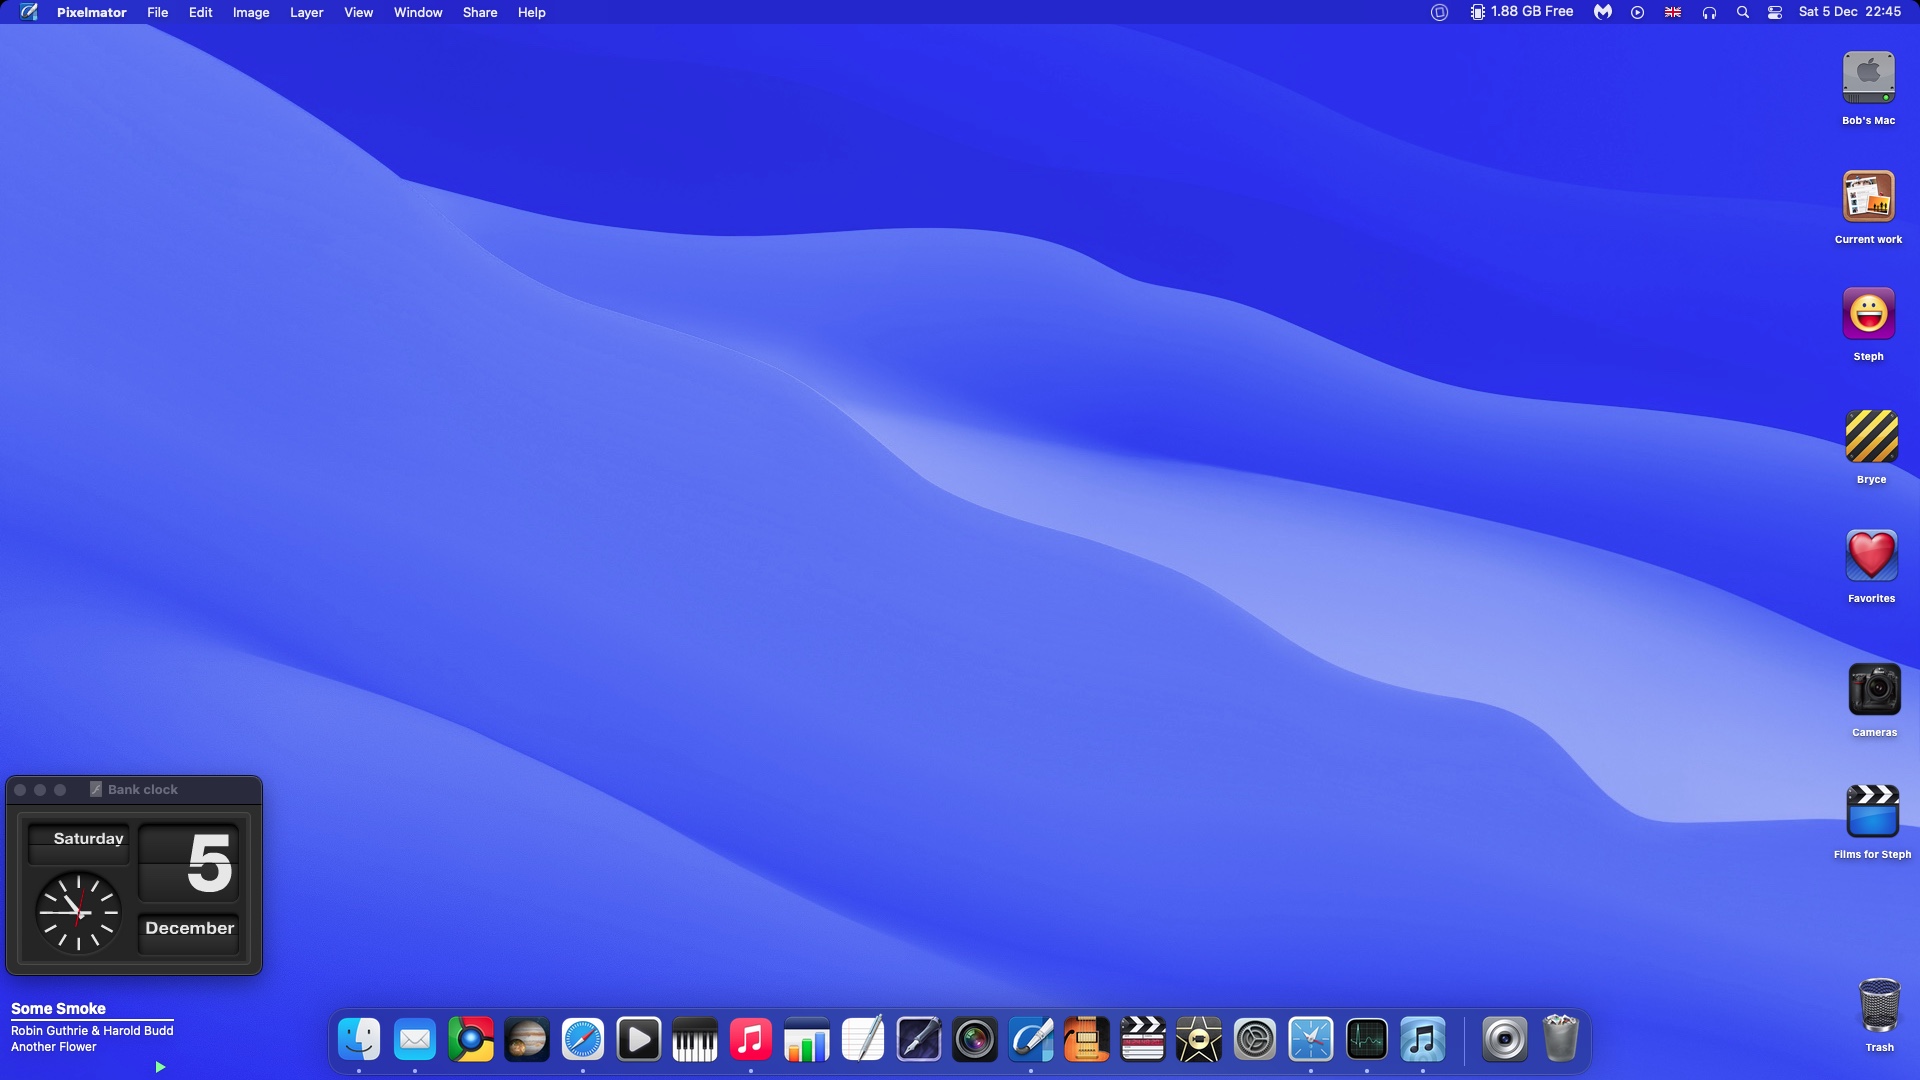This screenshot has width=1920, height=1080.
Task: Click the large date number 5
Action: [188, 863]
